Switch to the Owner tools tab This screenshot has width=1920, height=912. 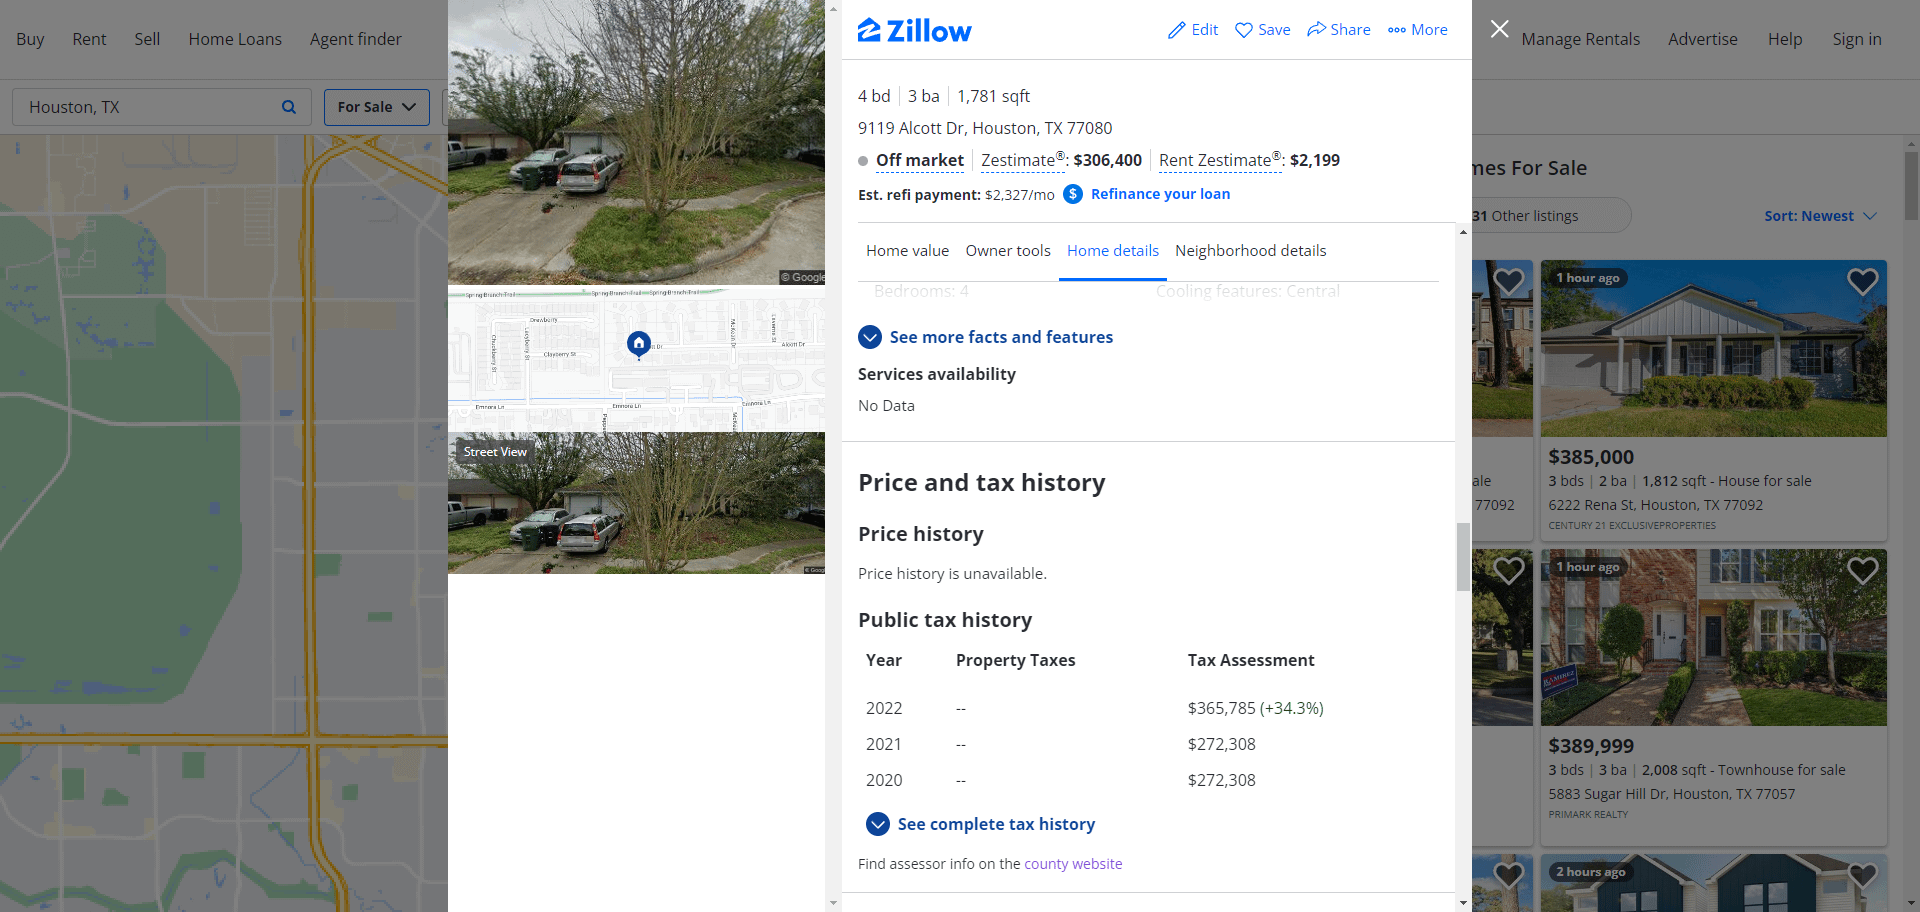[1008, 251]
